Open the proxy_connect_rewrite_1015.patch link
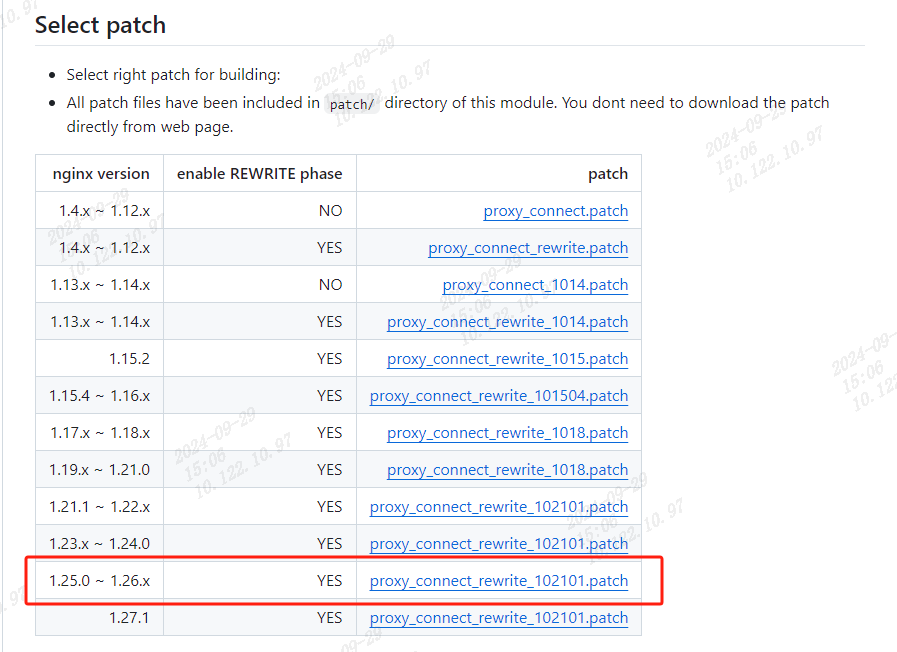This screenshot has width=897, height=652. [507, 359]
